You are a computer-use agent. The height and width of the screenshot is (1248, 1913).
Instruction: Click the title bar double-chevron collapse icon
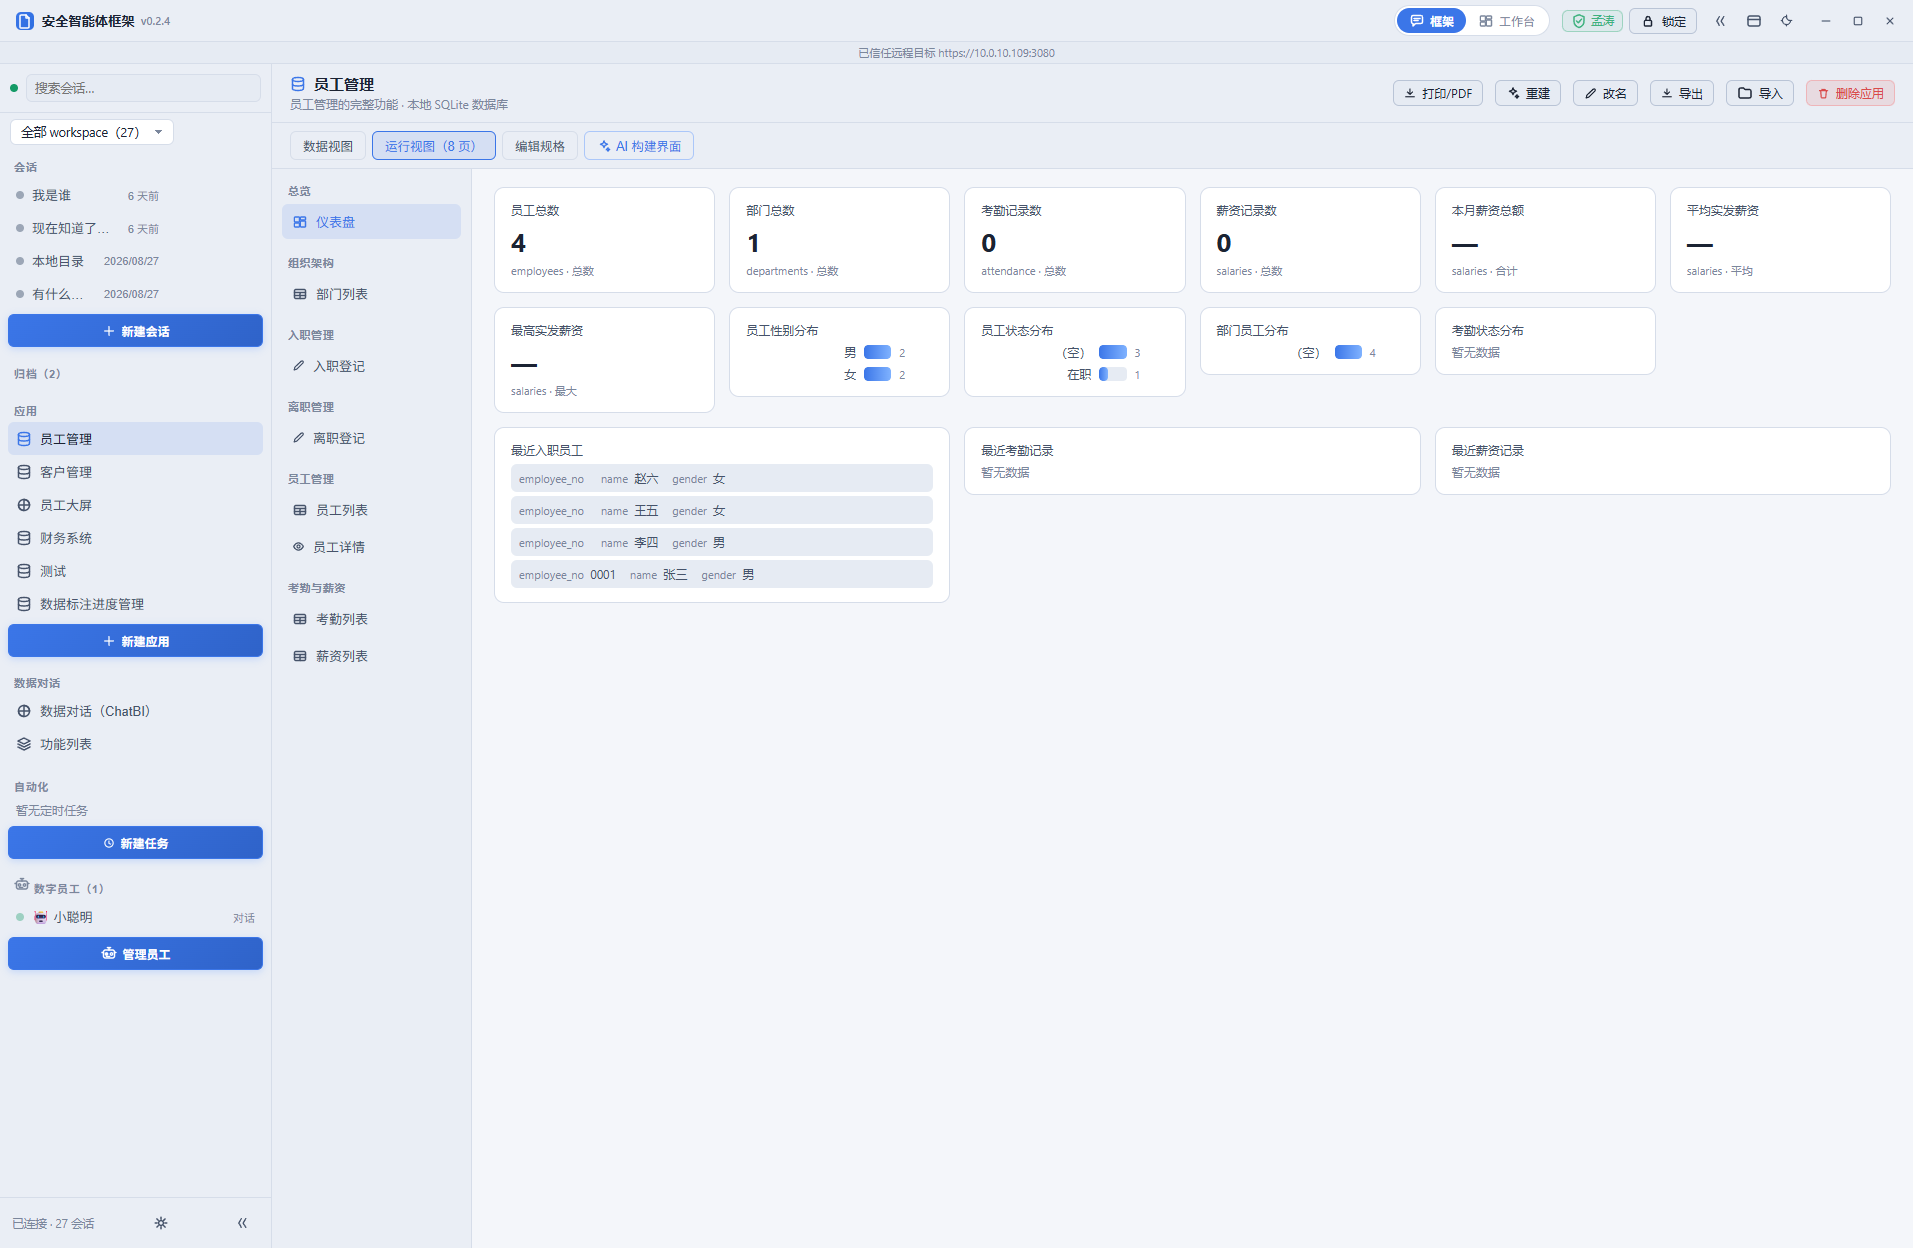click(1720, 21)
